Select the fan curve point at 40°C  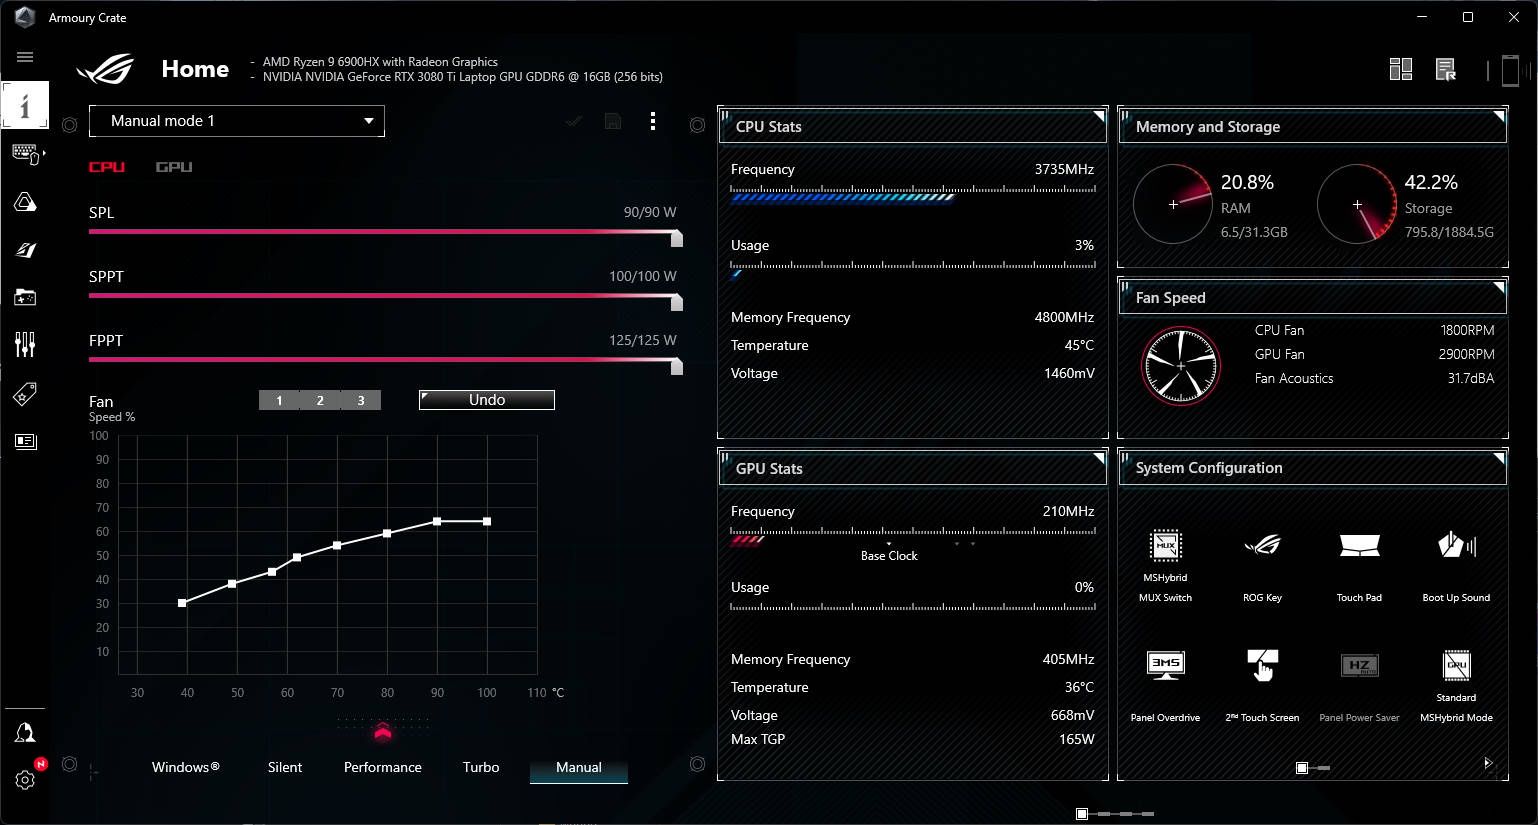pyautogui.click(x=182, y=603)
